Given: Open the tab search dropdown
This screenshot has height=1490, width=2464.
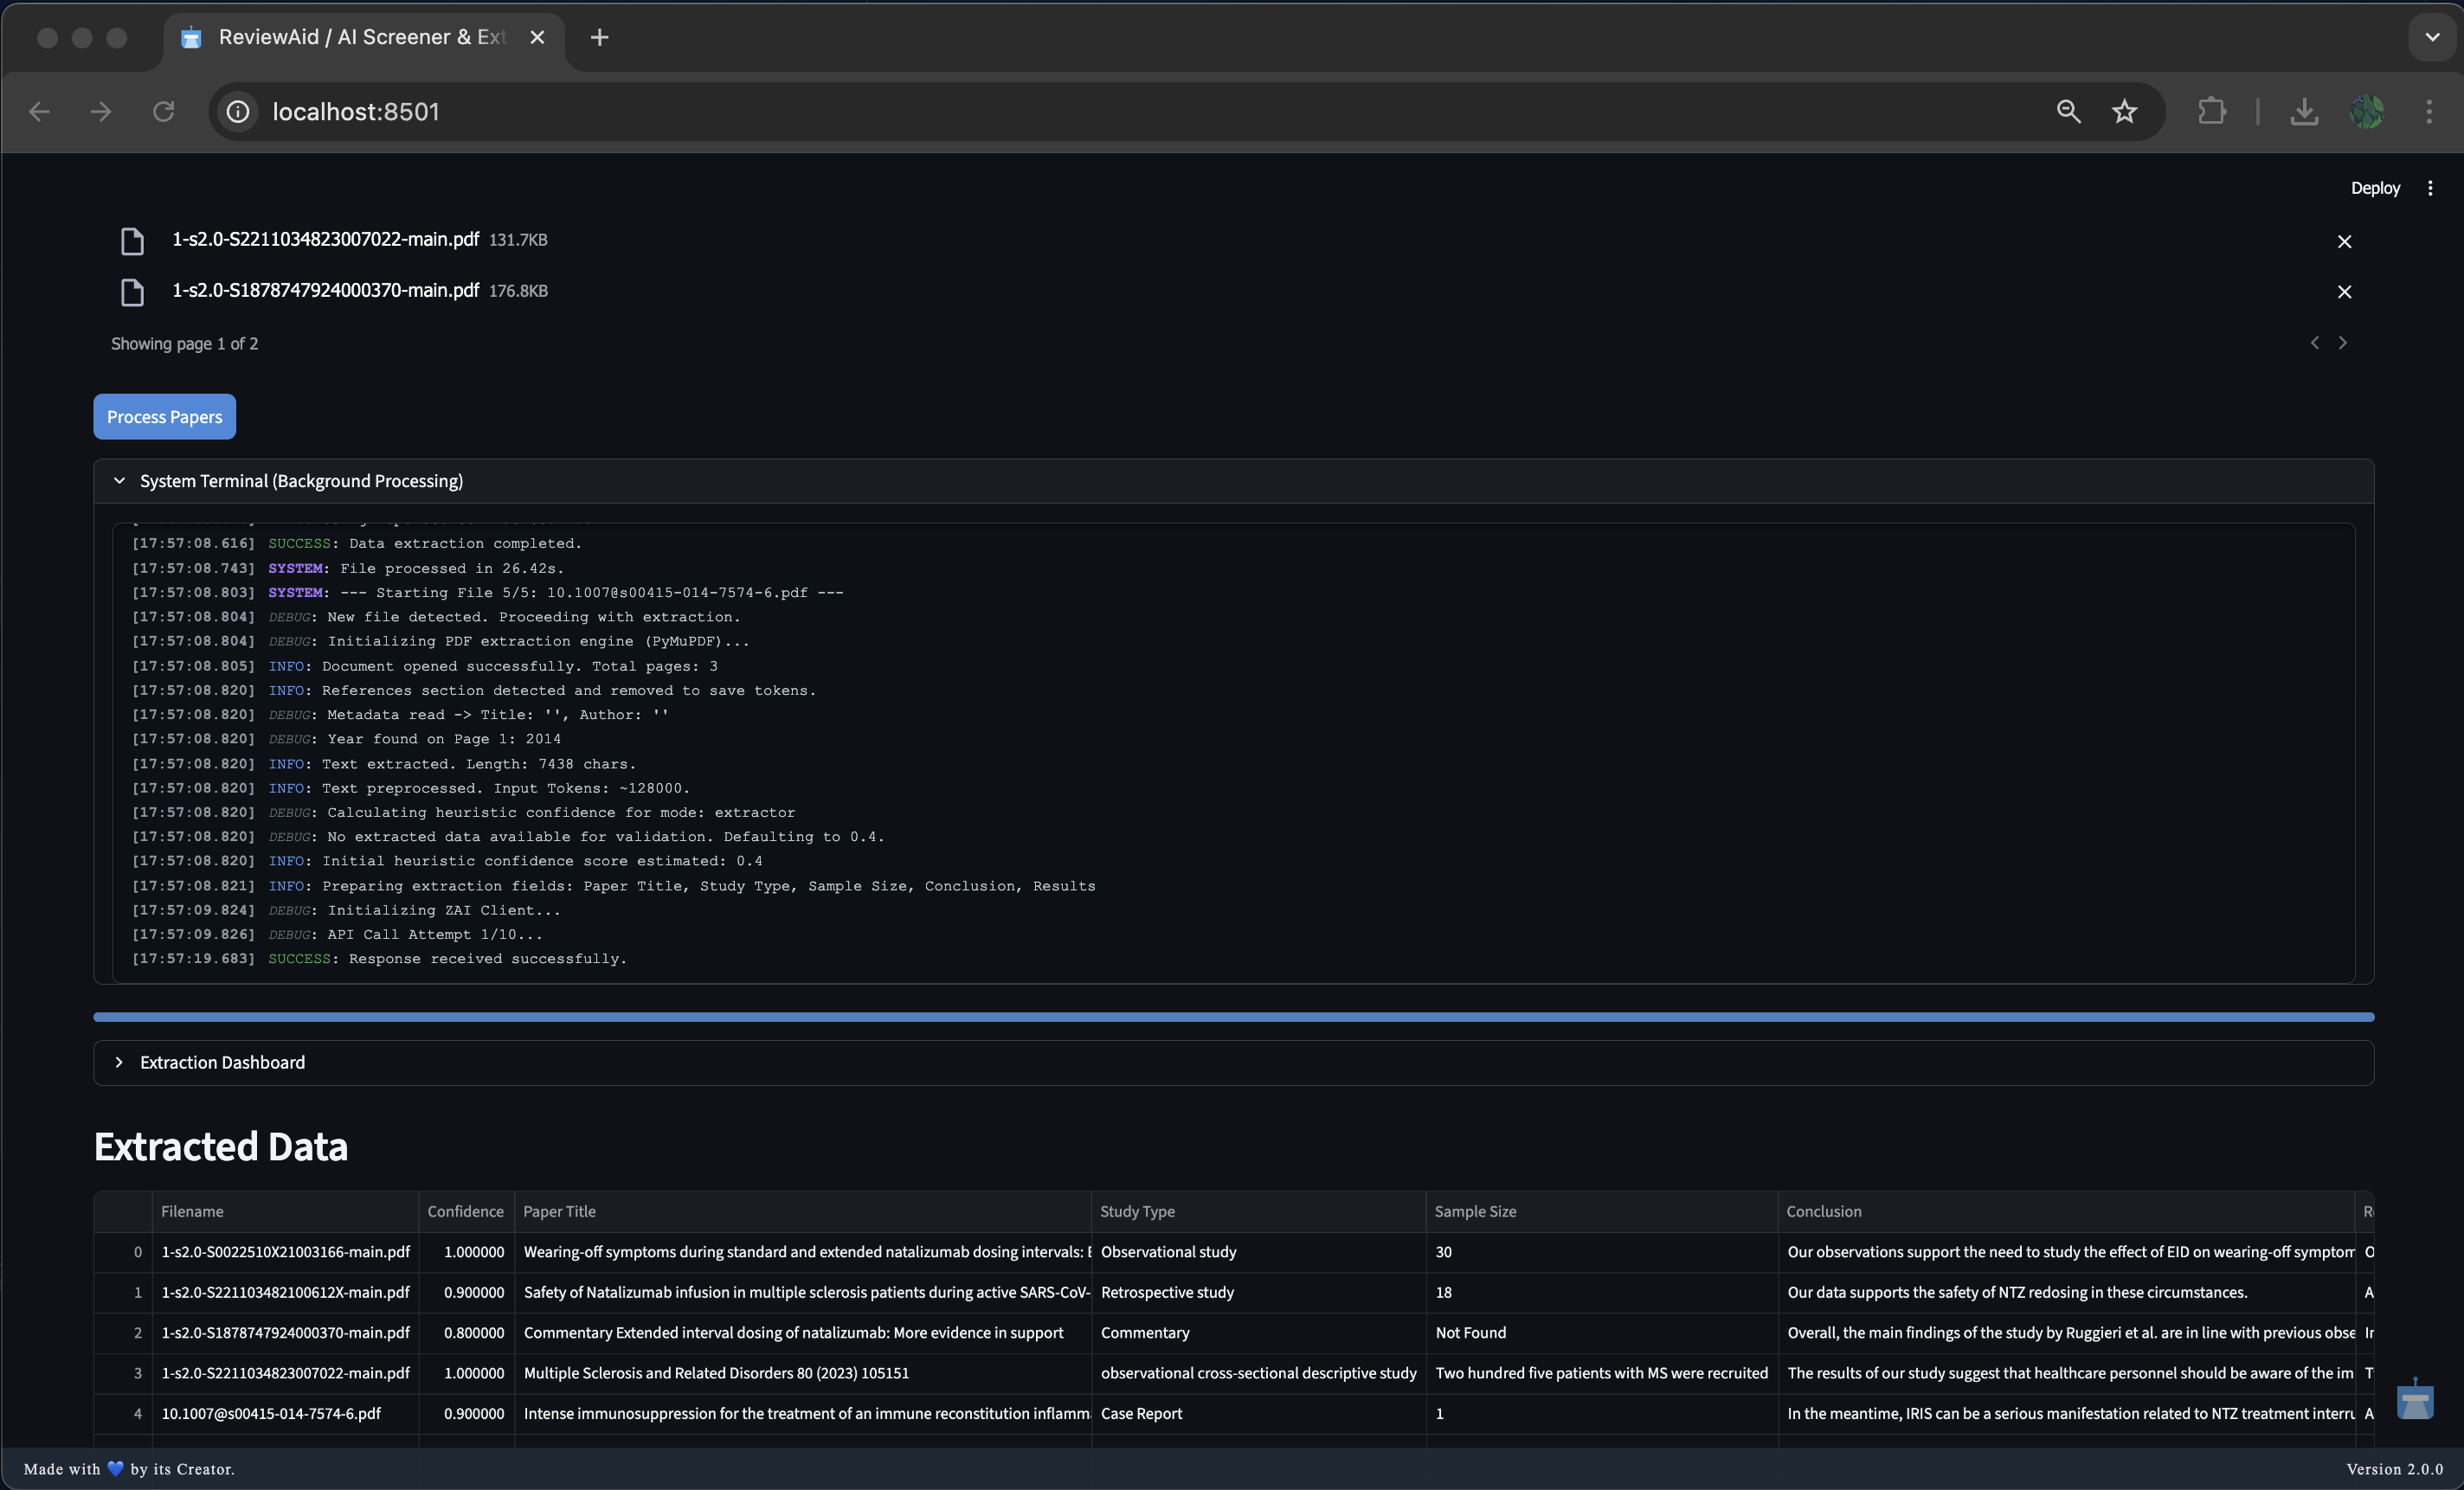Looking at the screenshot, I should pos(2433,37).
